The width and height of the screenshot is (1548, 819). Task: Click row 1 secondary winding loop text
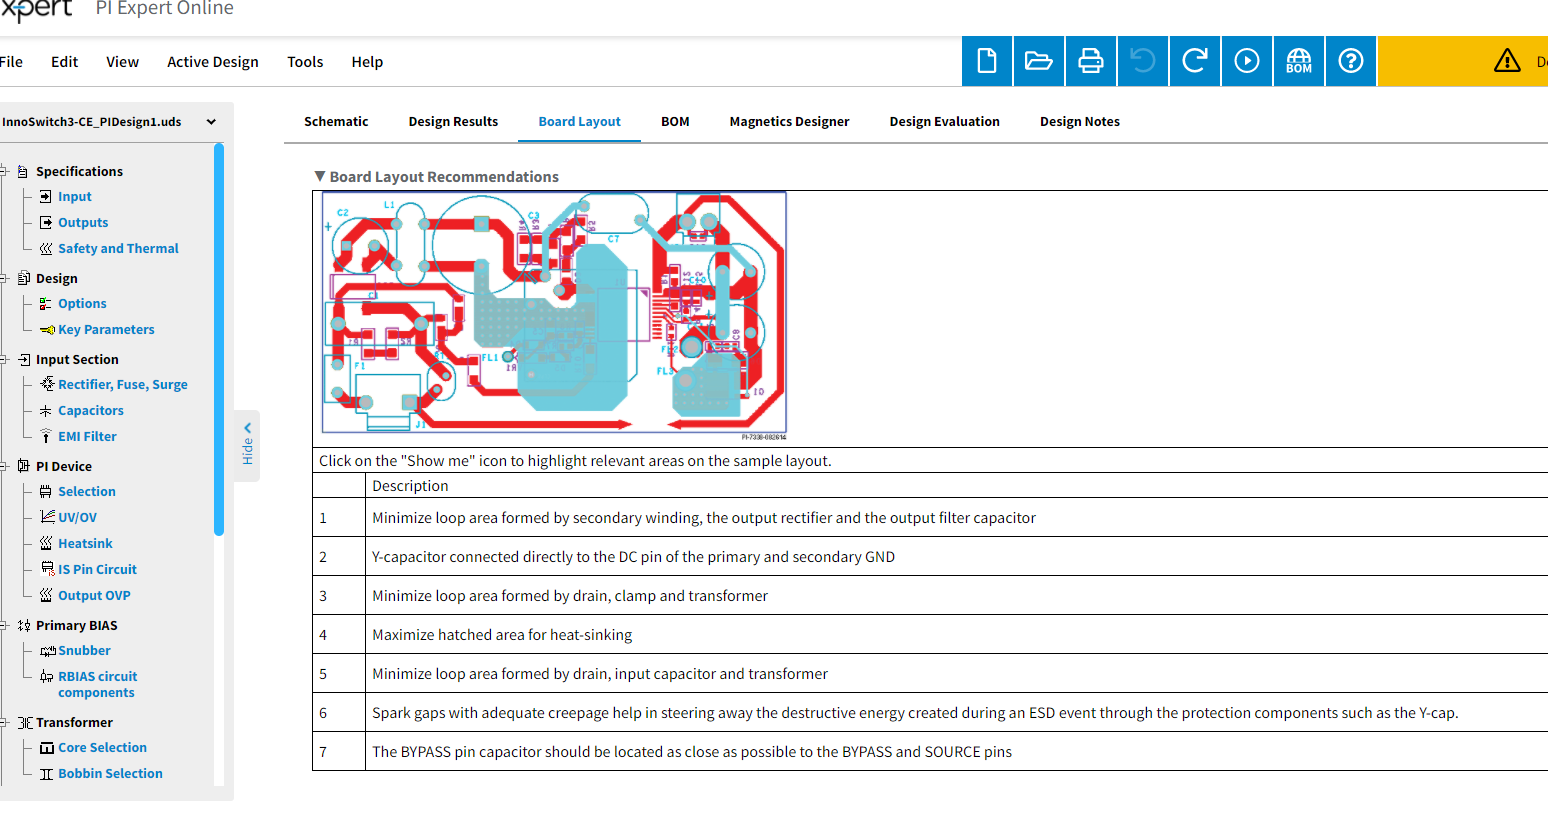click(704, 518)
